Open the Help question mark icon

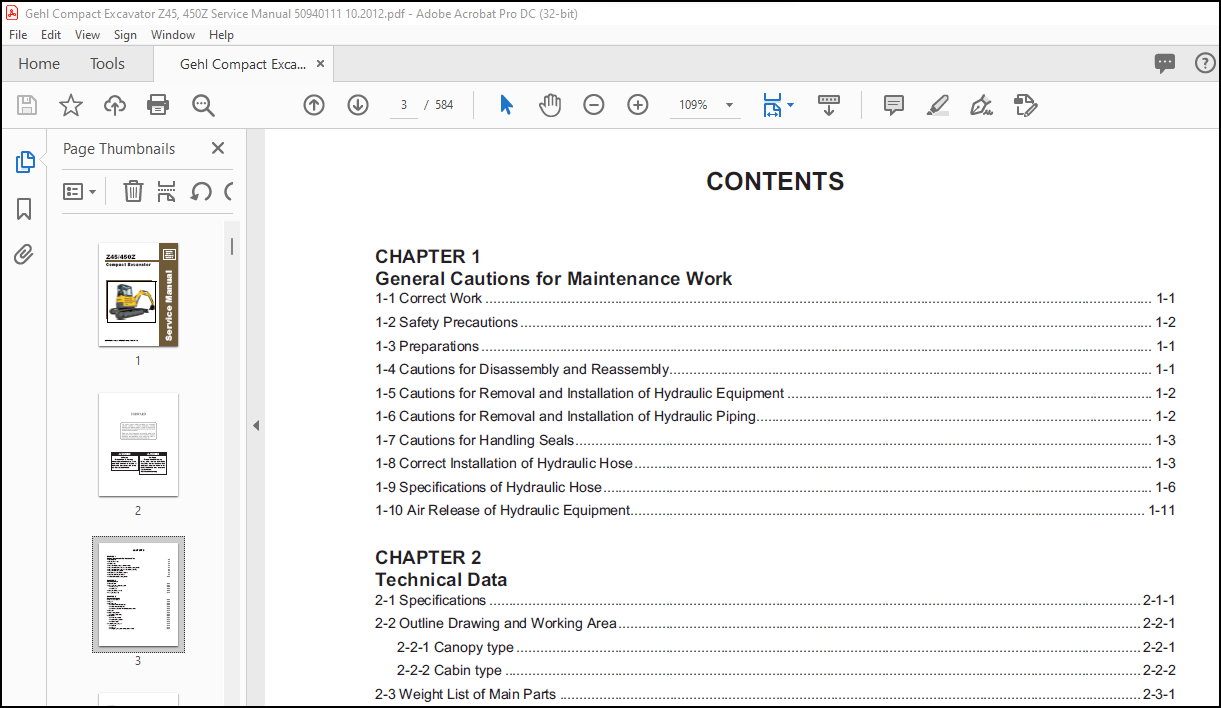point(1205,63)
